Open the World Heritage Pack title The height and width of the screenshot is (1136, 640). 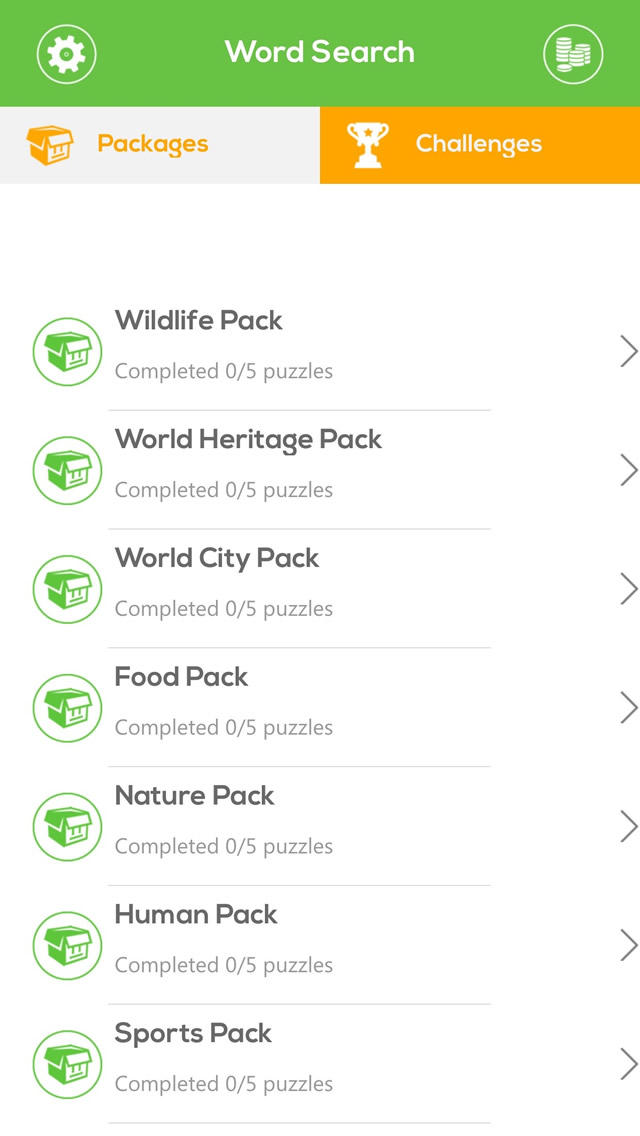pos(248,439)
